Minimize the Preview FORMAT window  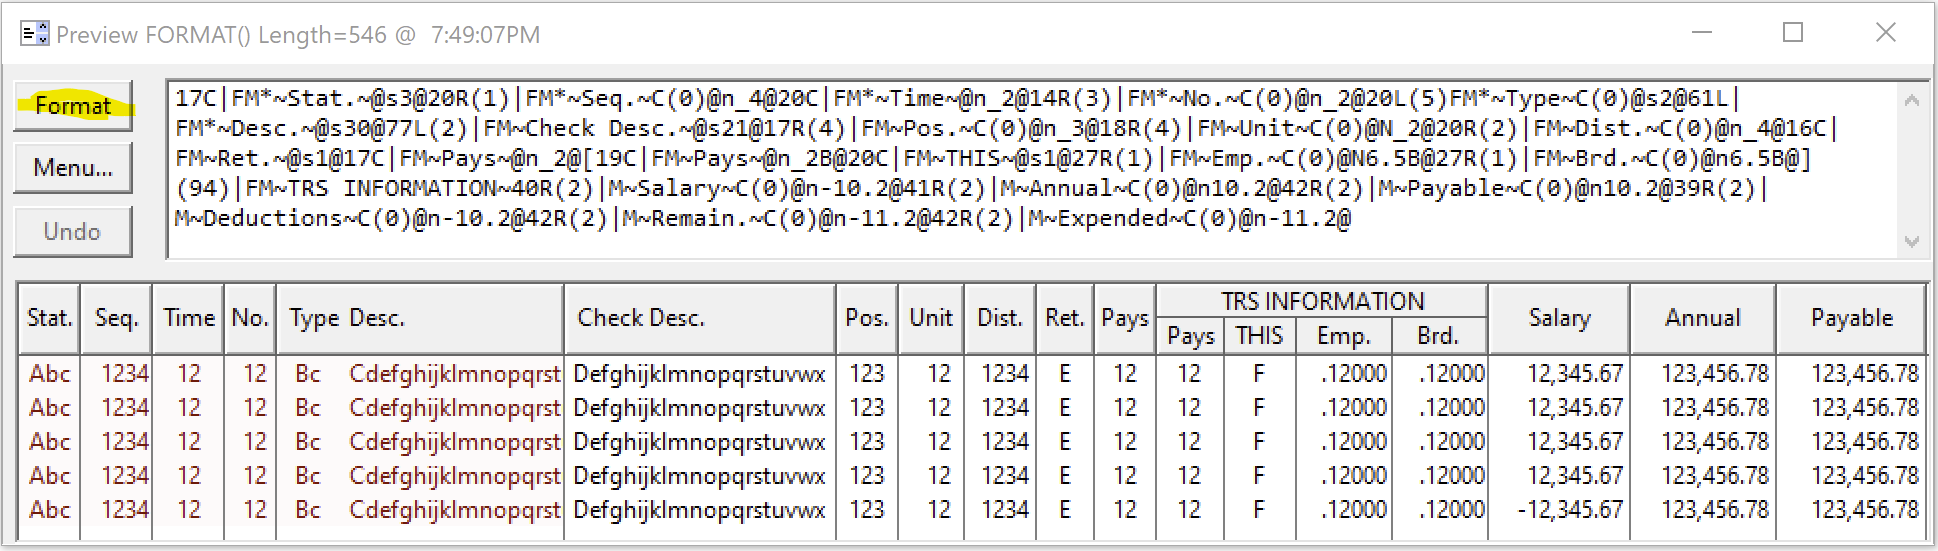coord(1702,33)
